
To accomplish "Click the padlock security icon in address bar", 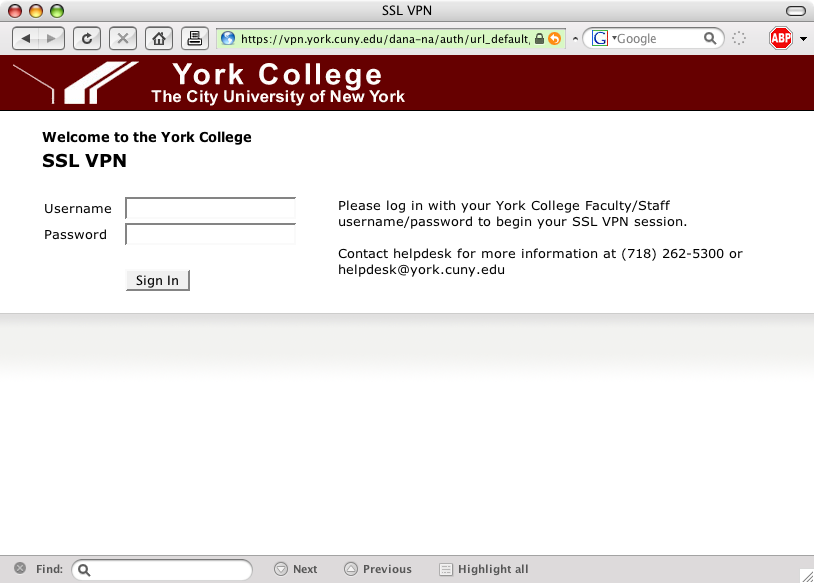I will point(539,39).
